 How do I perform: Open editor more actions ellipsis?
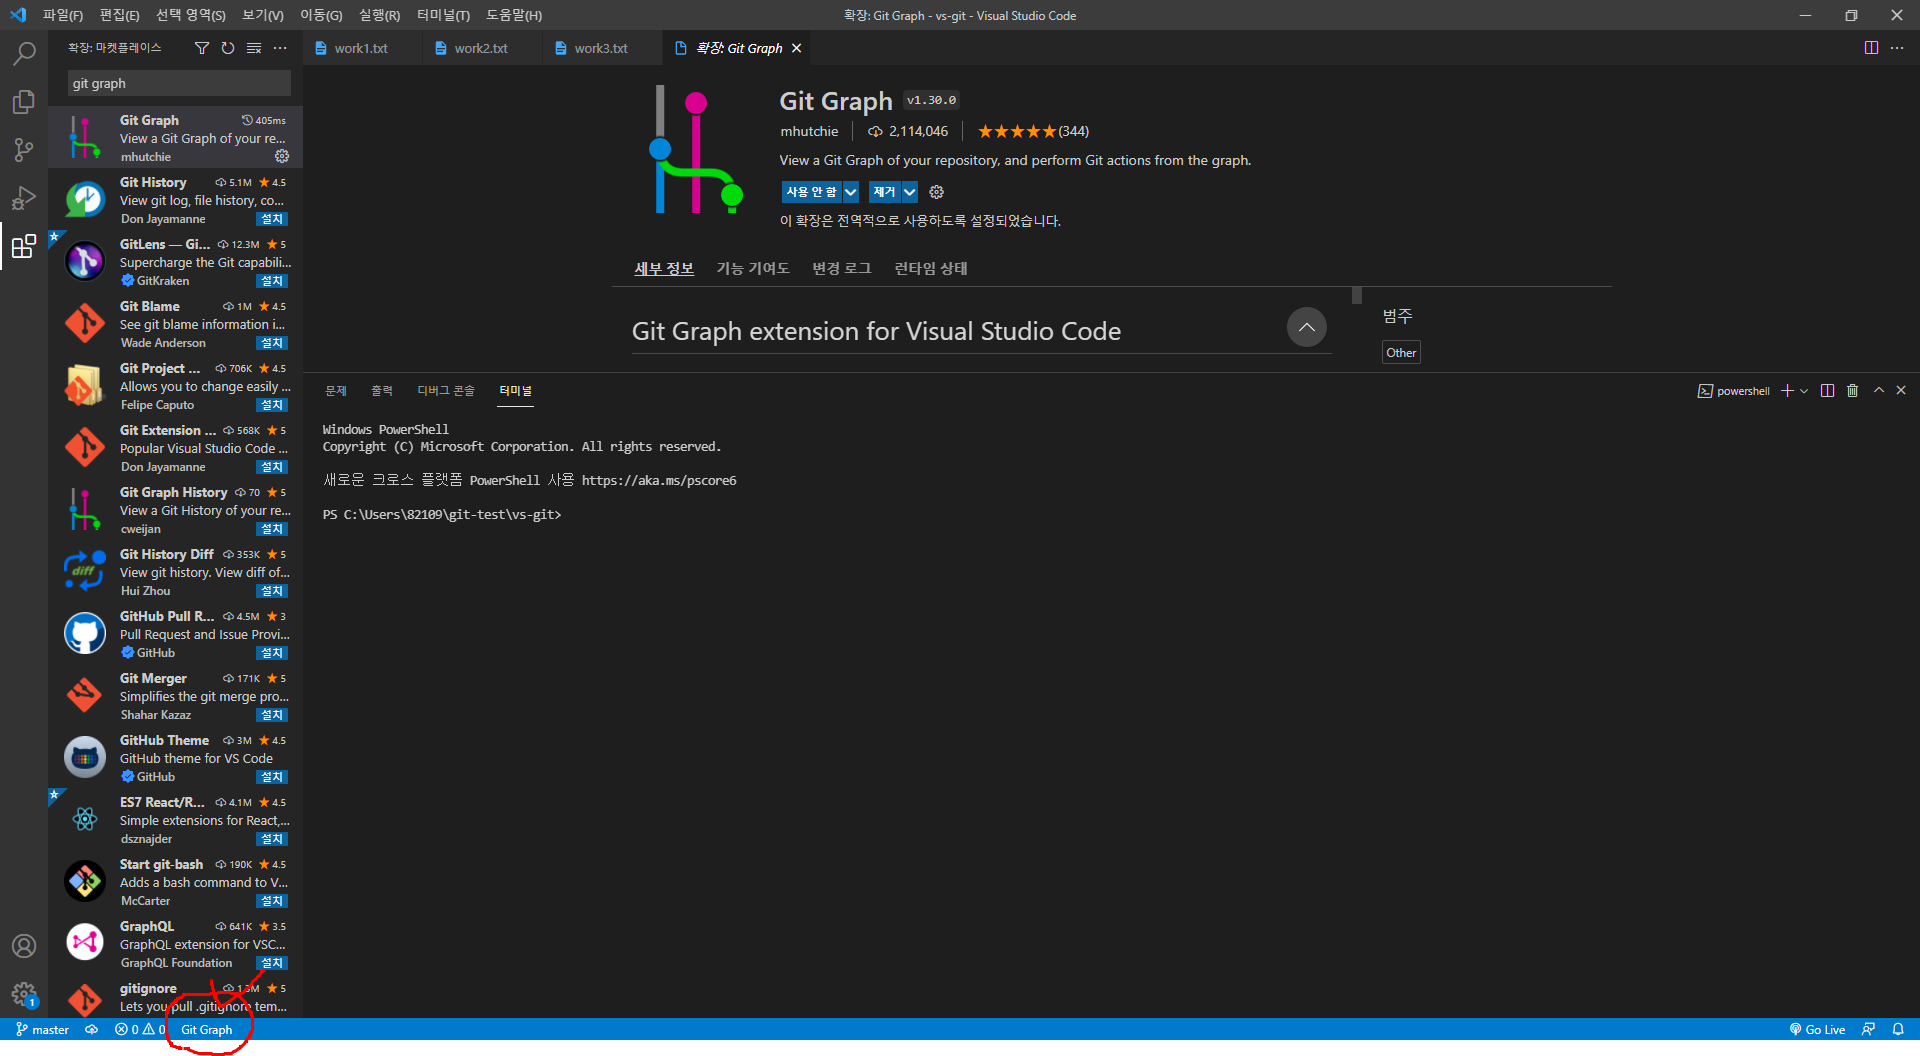[x=1897, y=48]
